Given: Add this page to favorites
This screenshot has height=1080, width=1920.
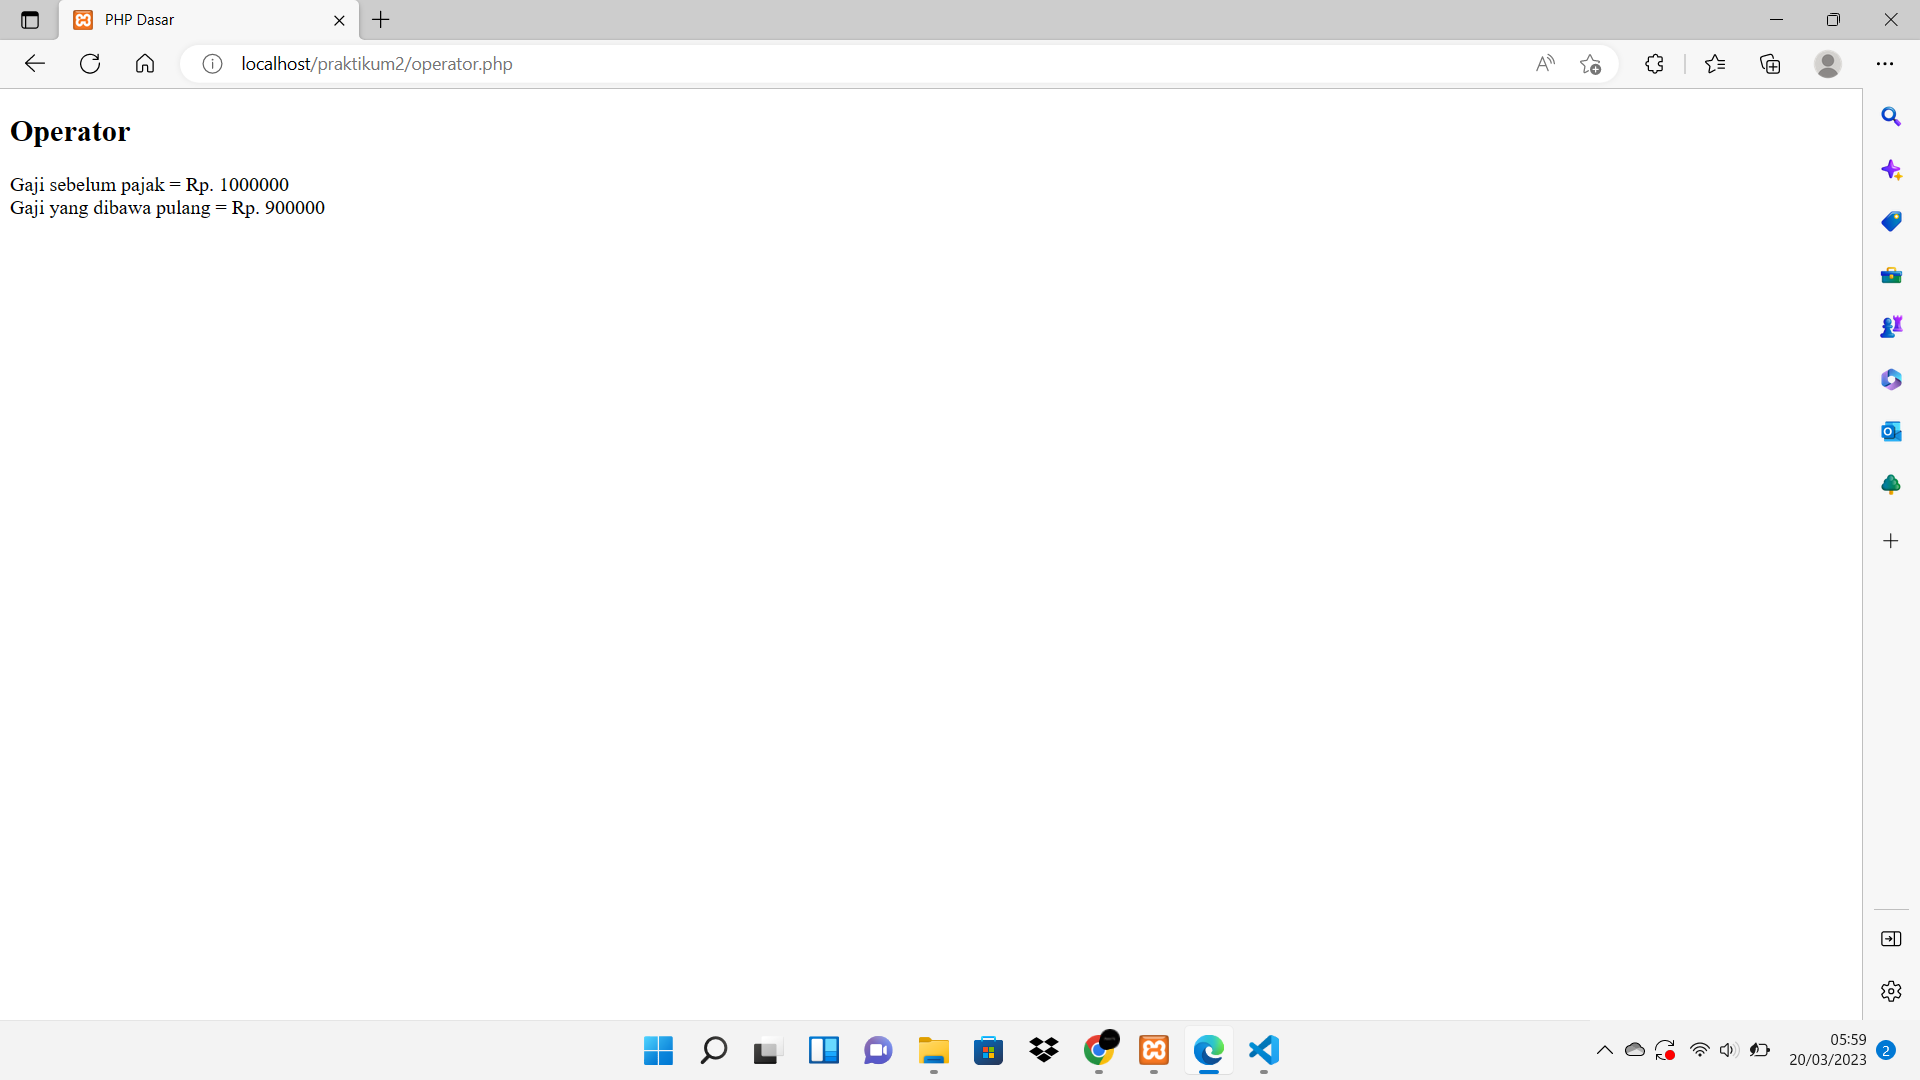Looking at the screenshot, I should click(1590, 64).
